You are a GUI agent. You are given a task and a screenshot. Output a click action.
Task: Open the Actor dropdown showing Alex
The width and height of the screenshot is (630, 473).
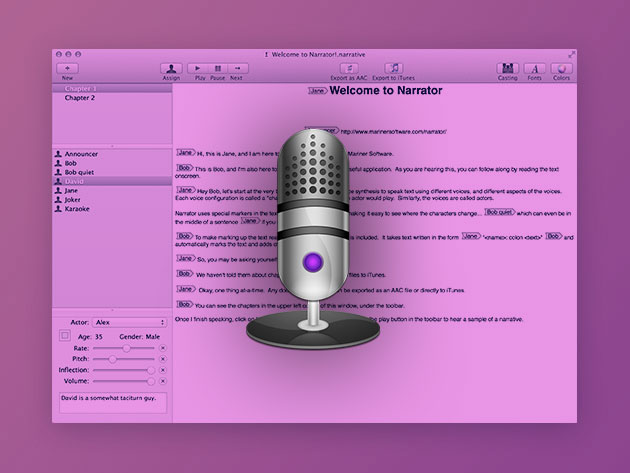tap(129, 322)
